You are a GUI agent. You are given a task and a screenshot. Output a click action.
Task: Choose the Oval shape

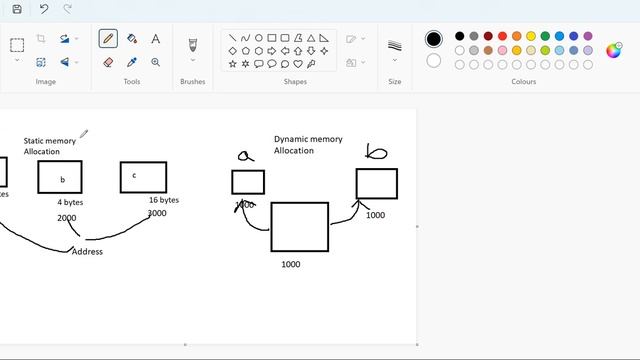(259, 38)
